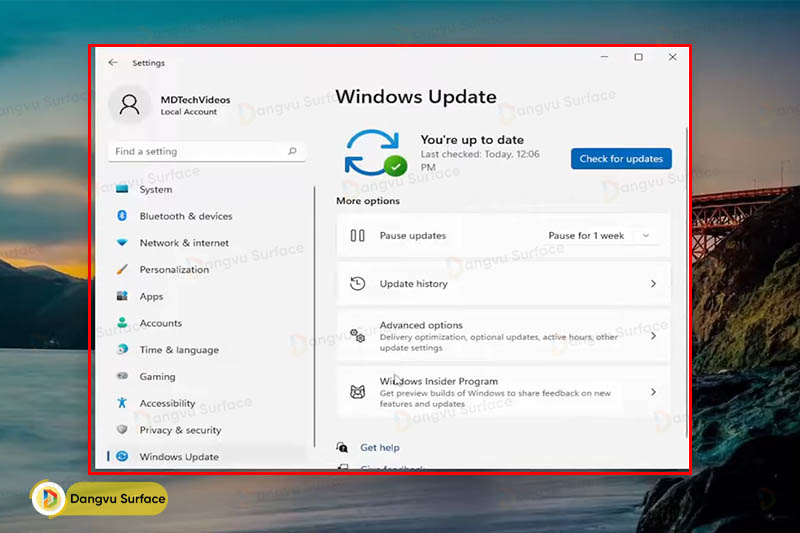
Task: Click the sidebar navigation scrollbar
Action: point(314,317)
